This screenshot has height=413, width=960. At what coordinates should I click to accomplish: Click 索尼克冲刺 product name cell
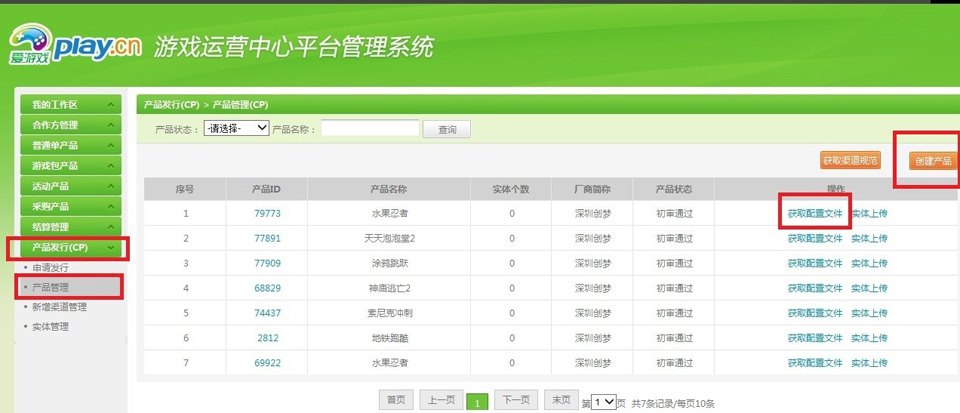(x=389, y=313)
